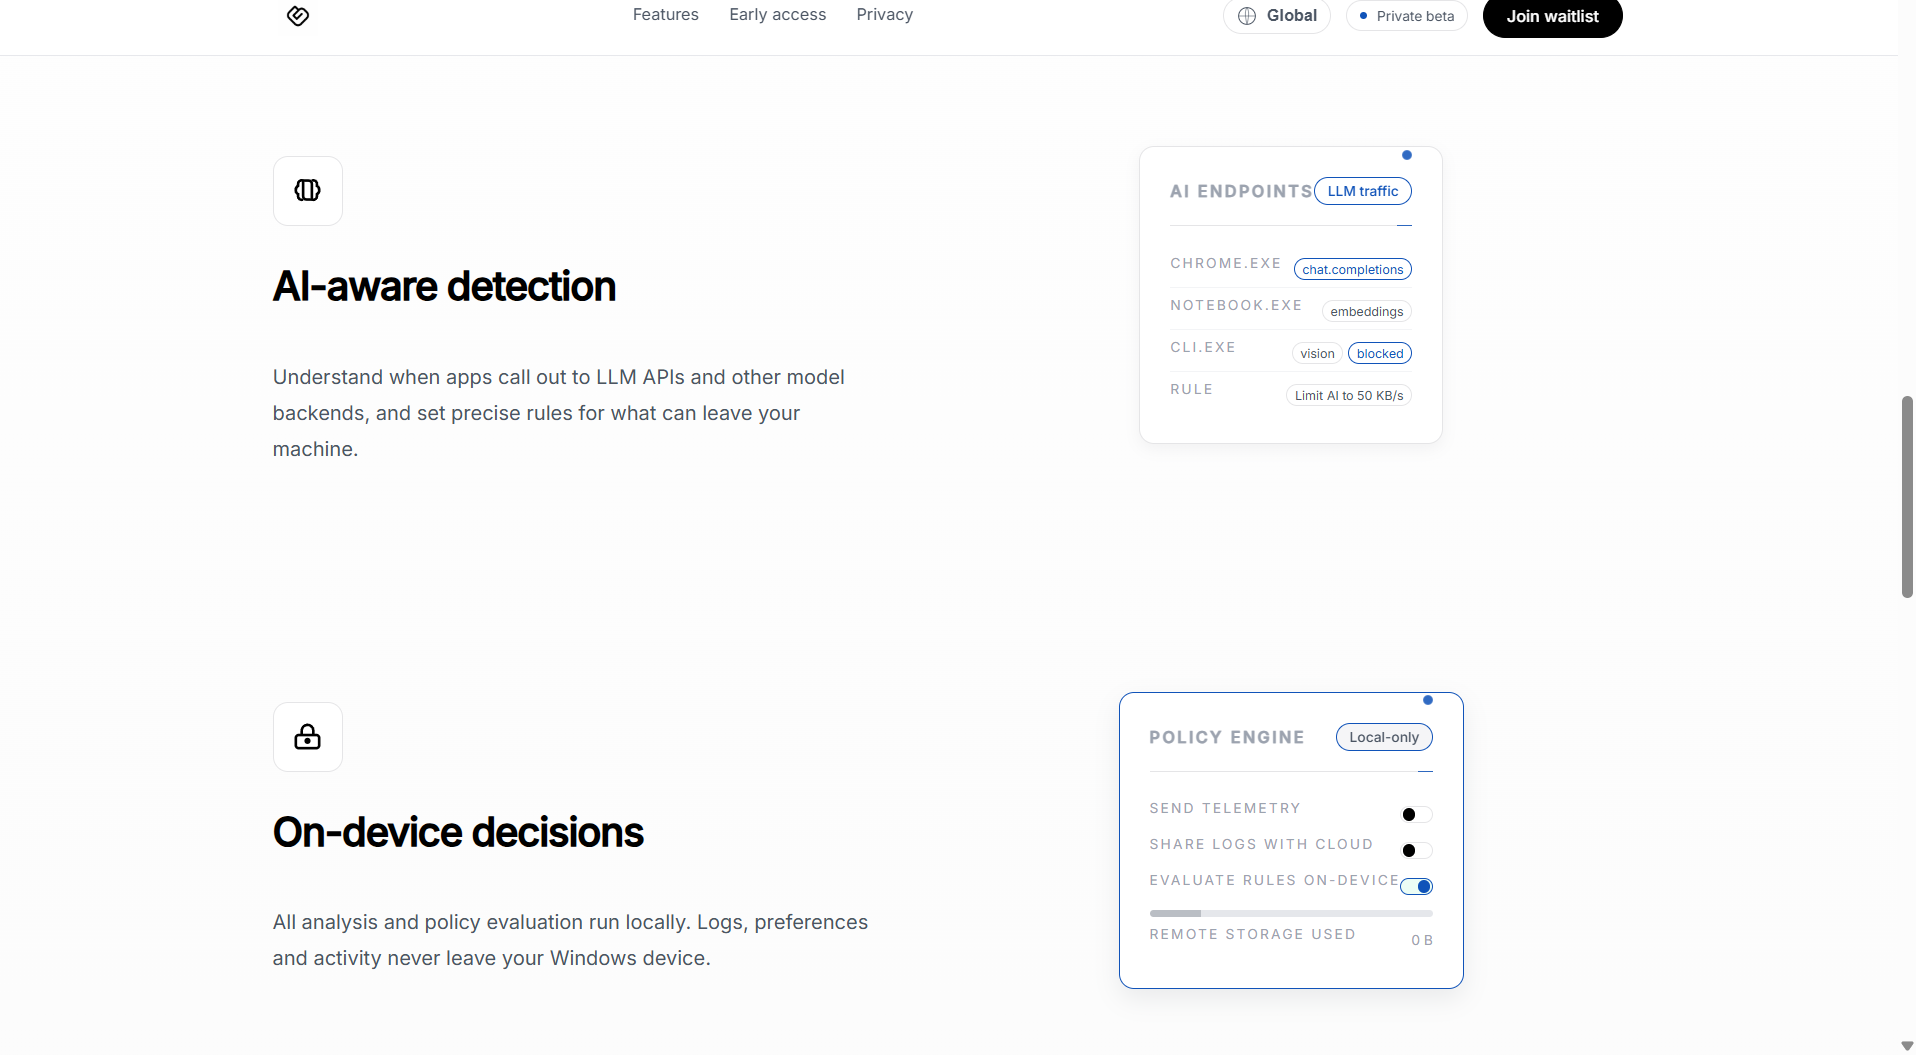Enable Share Logs With Cloud switch
This screenshot has width=1916, height=1055.
(1416, 851)
